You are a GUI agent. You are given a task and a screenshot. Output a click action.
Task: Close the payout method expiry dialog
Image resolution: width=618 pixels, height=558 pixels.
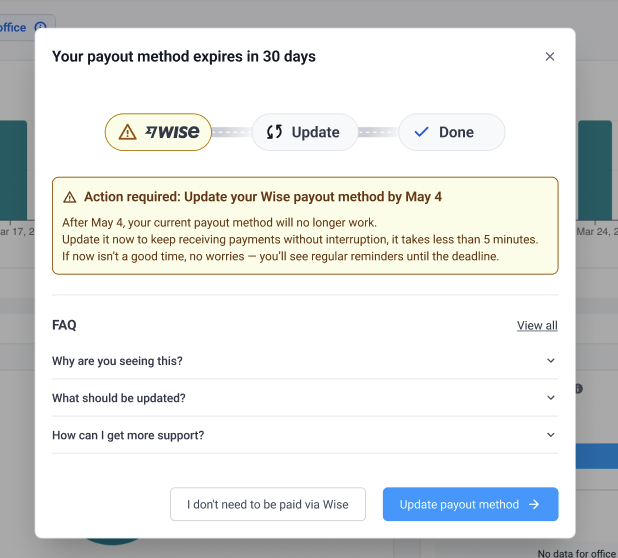549,56
